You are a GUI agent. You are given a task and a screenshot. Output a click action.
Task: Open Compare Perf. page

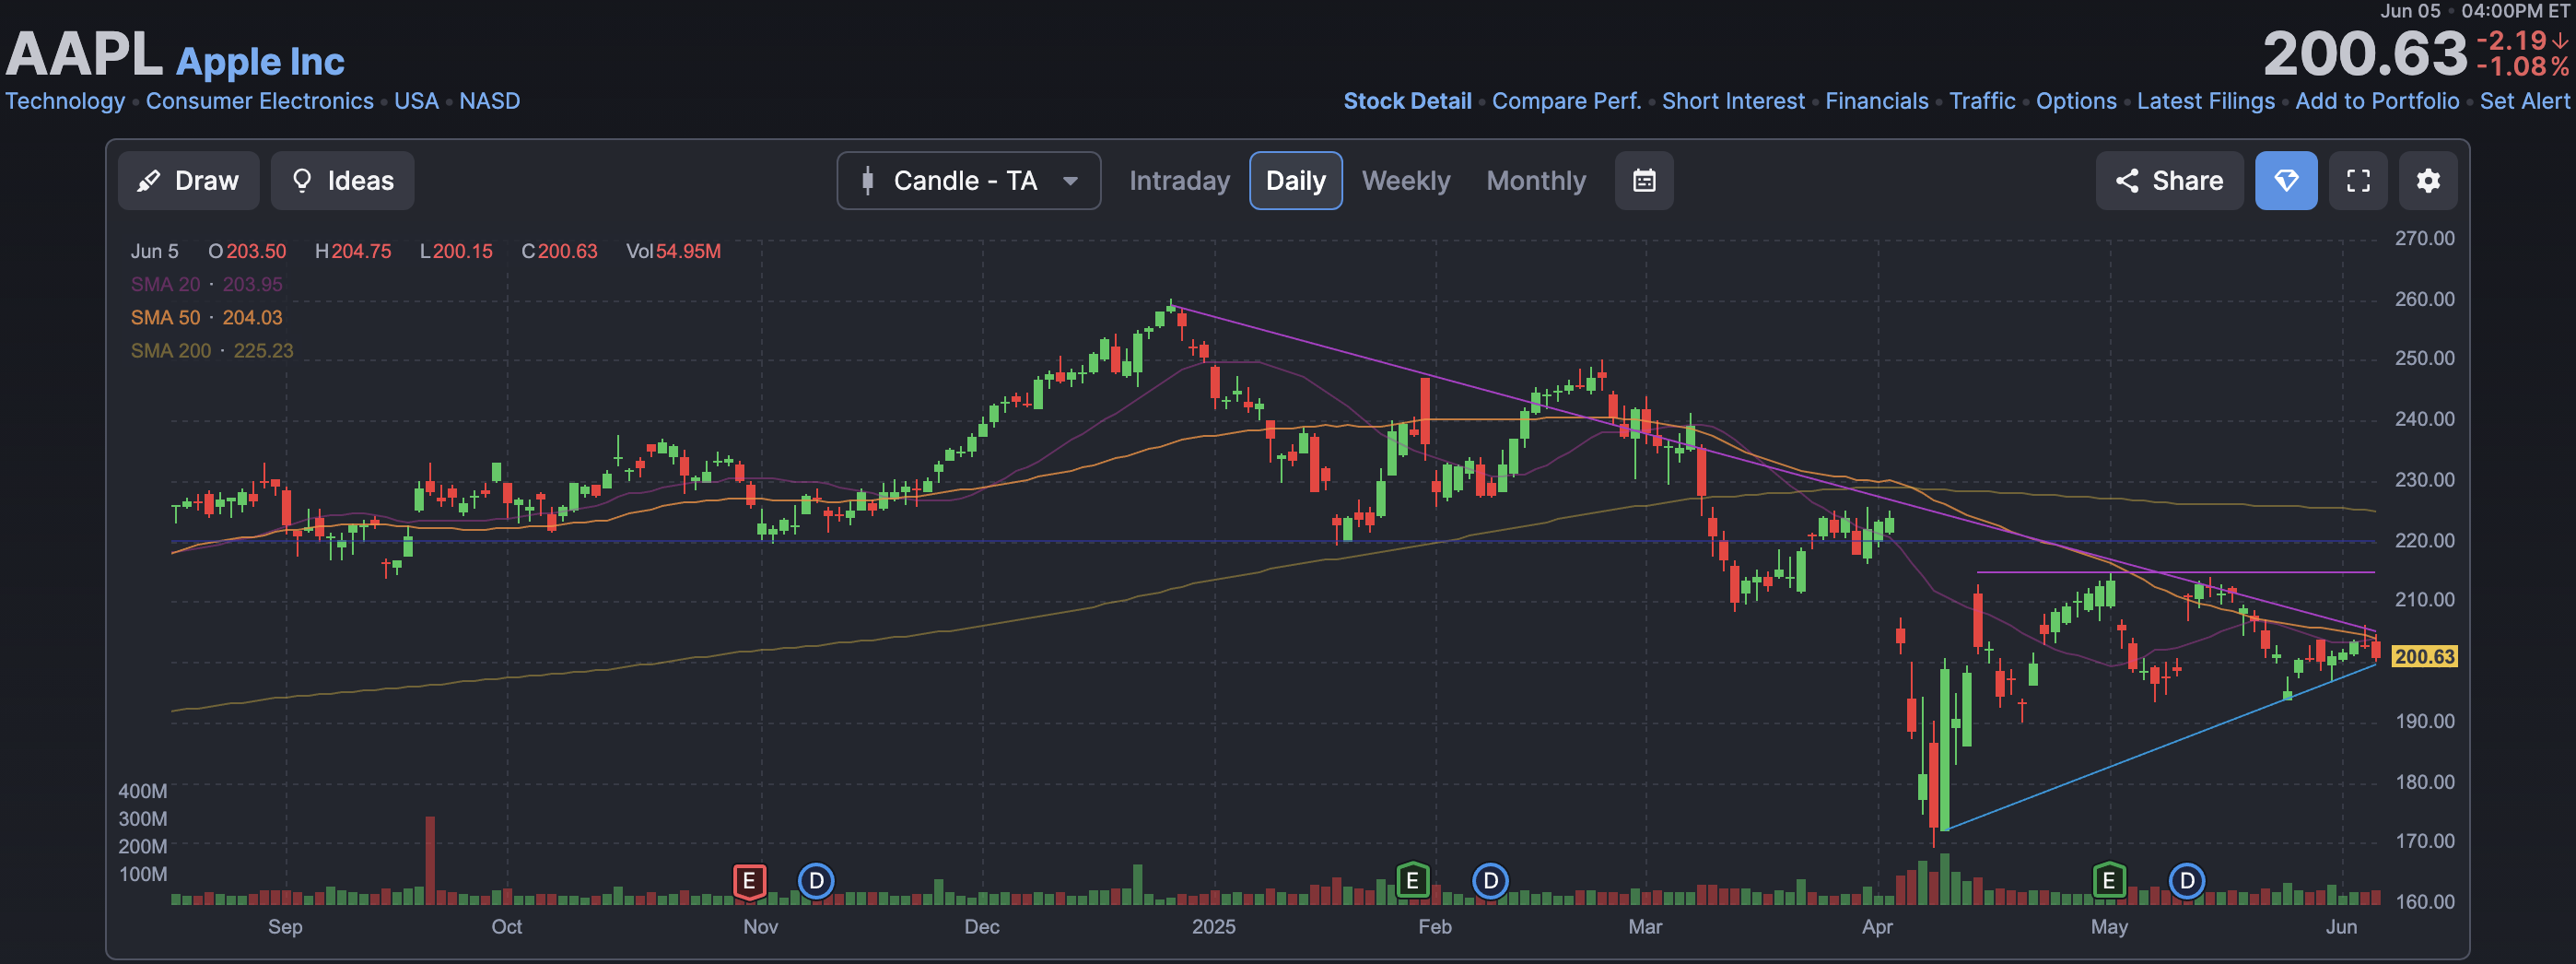[x=1566, y=101]
